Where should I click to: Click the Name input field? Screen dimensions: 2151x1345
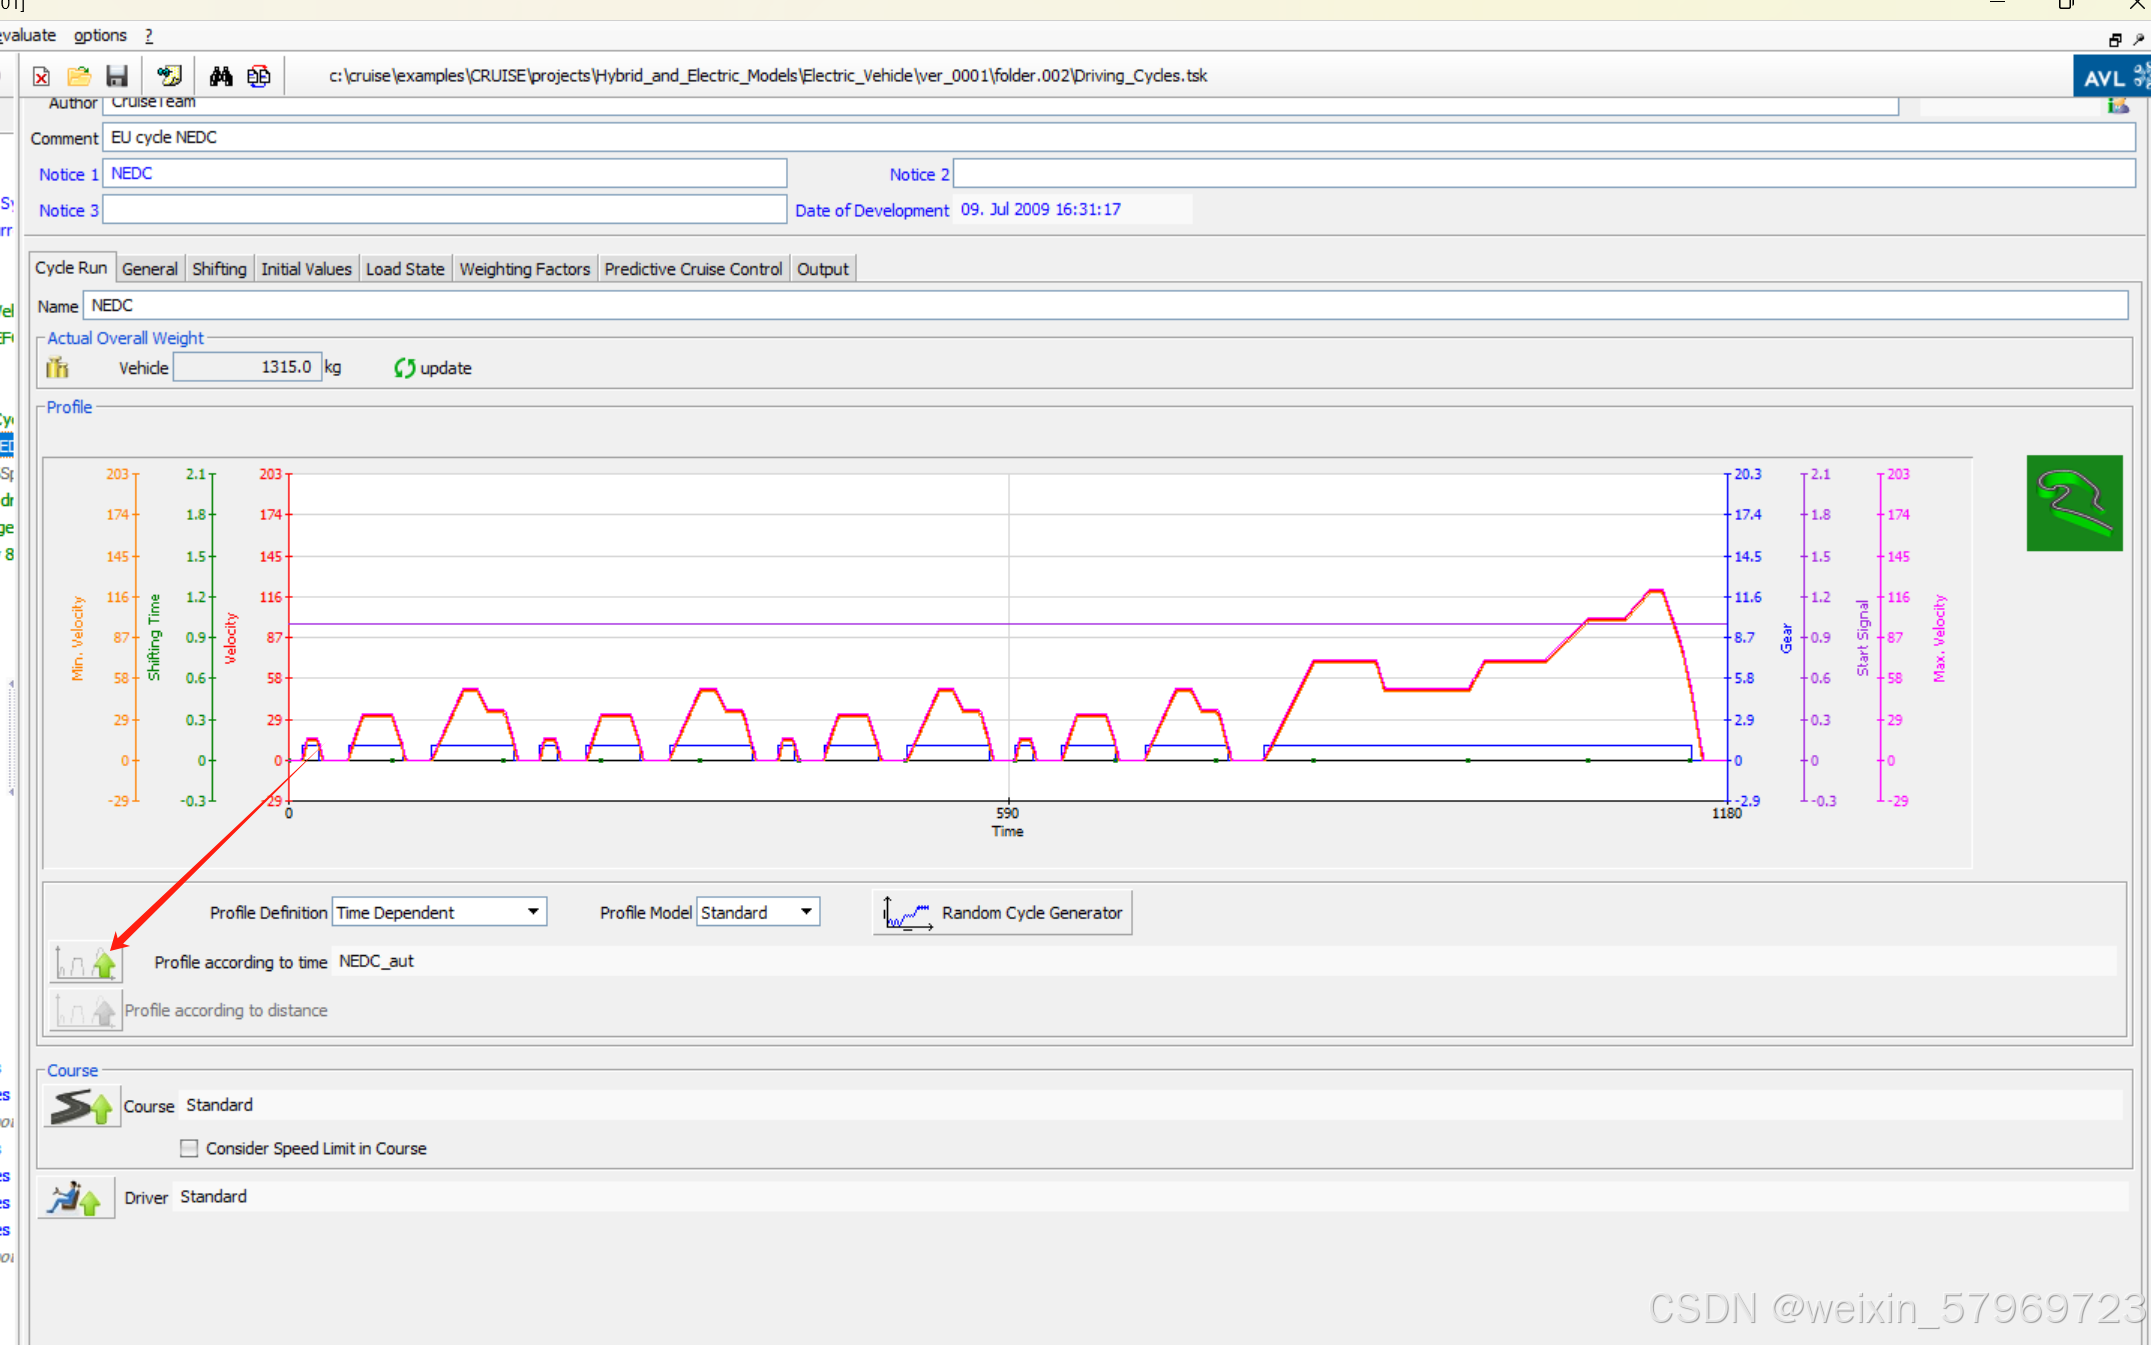pyautogui.click(x=1100, y=306)
